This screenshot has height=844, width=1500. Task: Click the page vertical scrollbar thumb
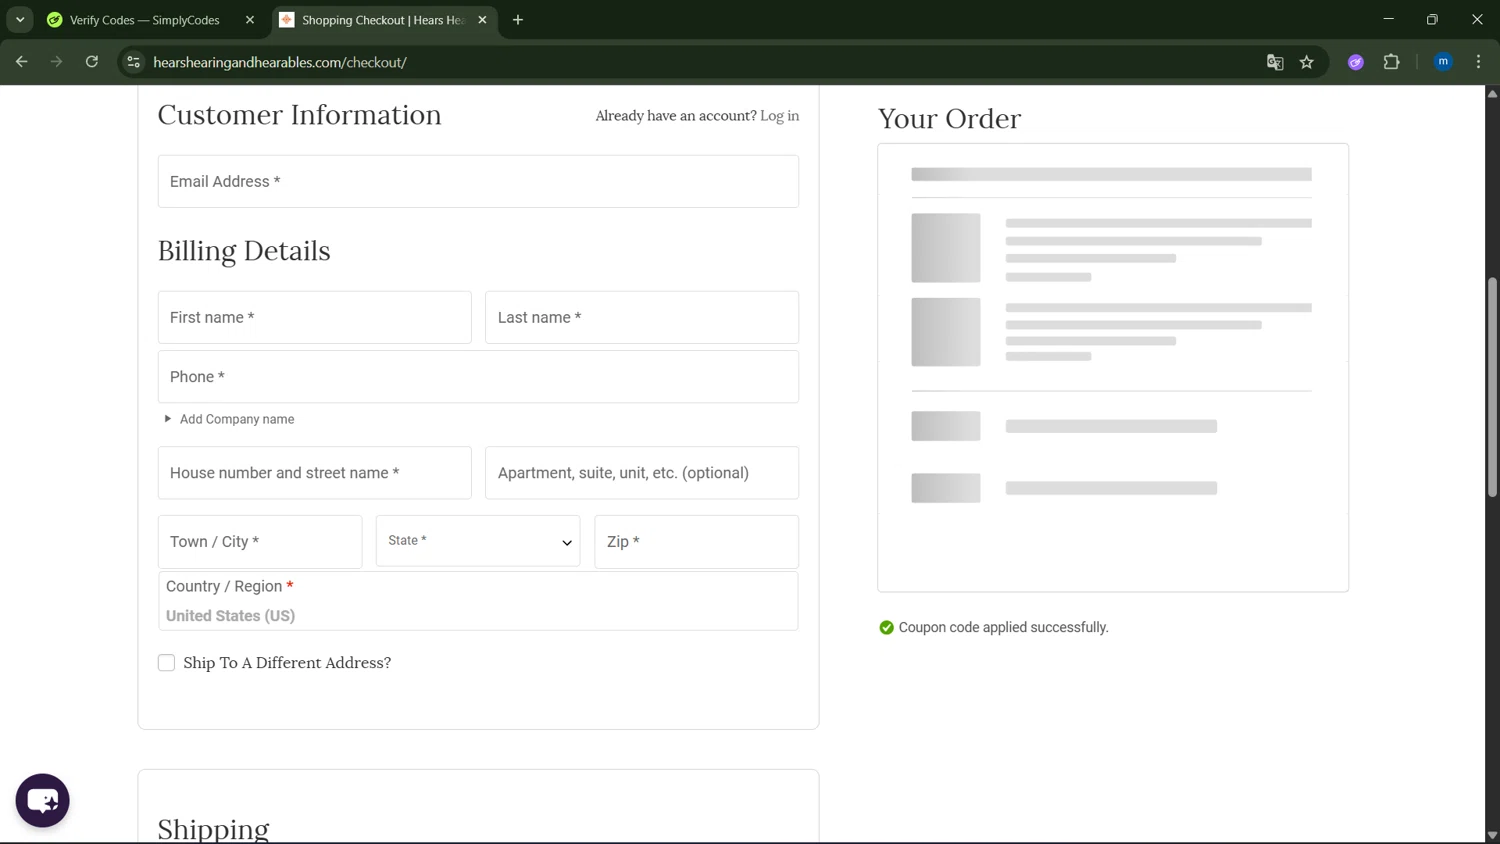[x=1492, y=387]
